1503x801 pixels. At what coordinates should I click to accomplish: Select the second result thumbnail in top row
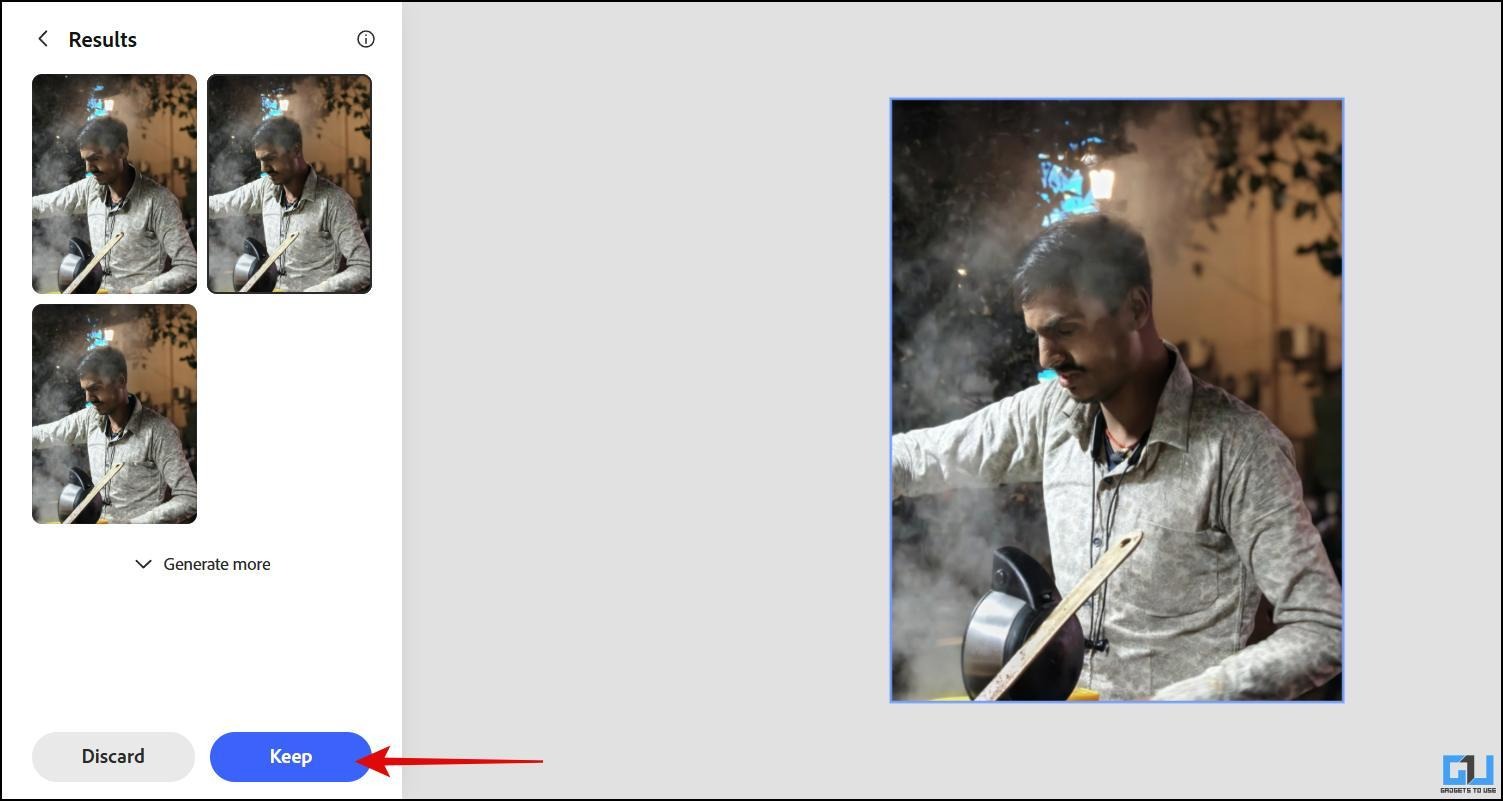[x=289, y=184]
